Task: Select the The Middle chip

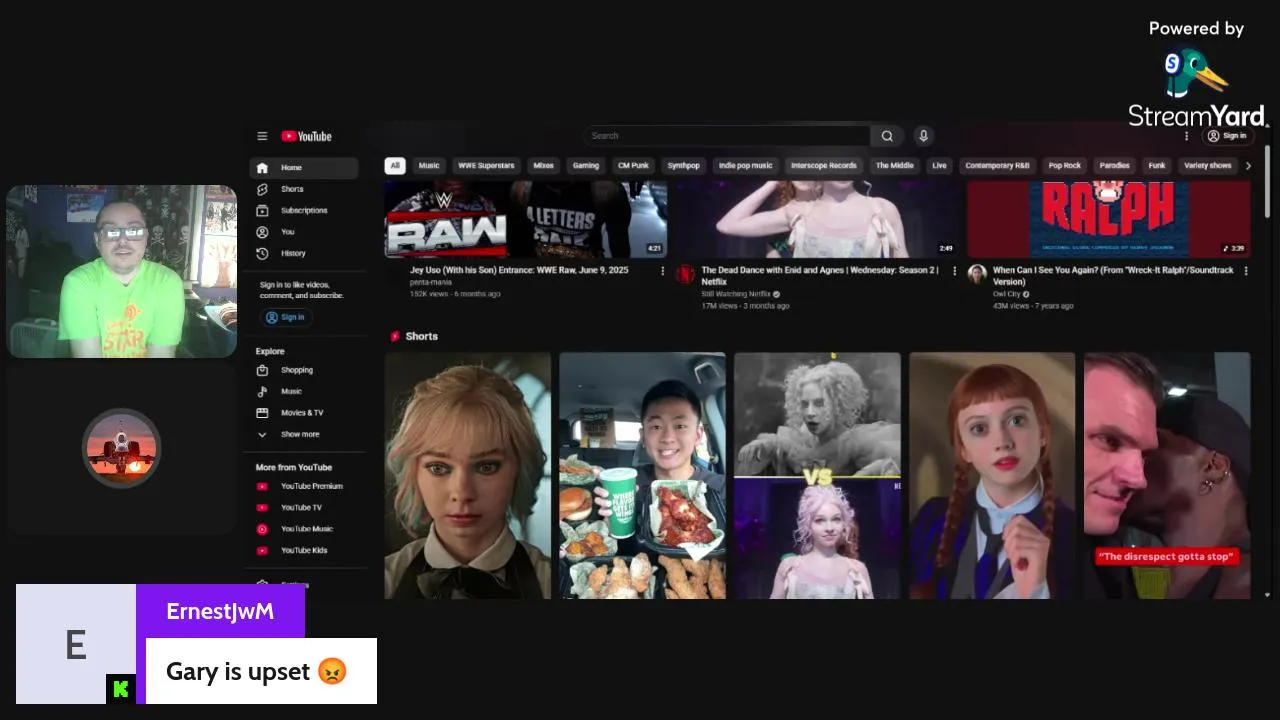Action: (x=895, y=165)
